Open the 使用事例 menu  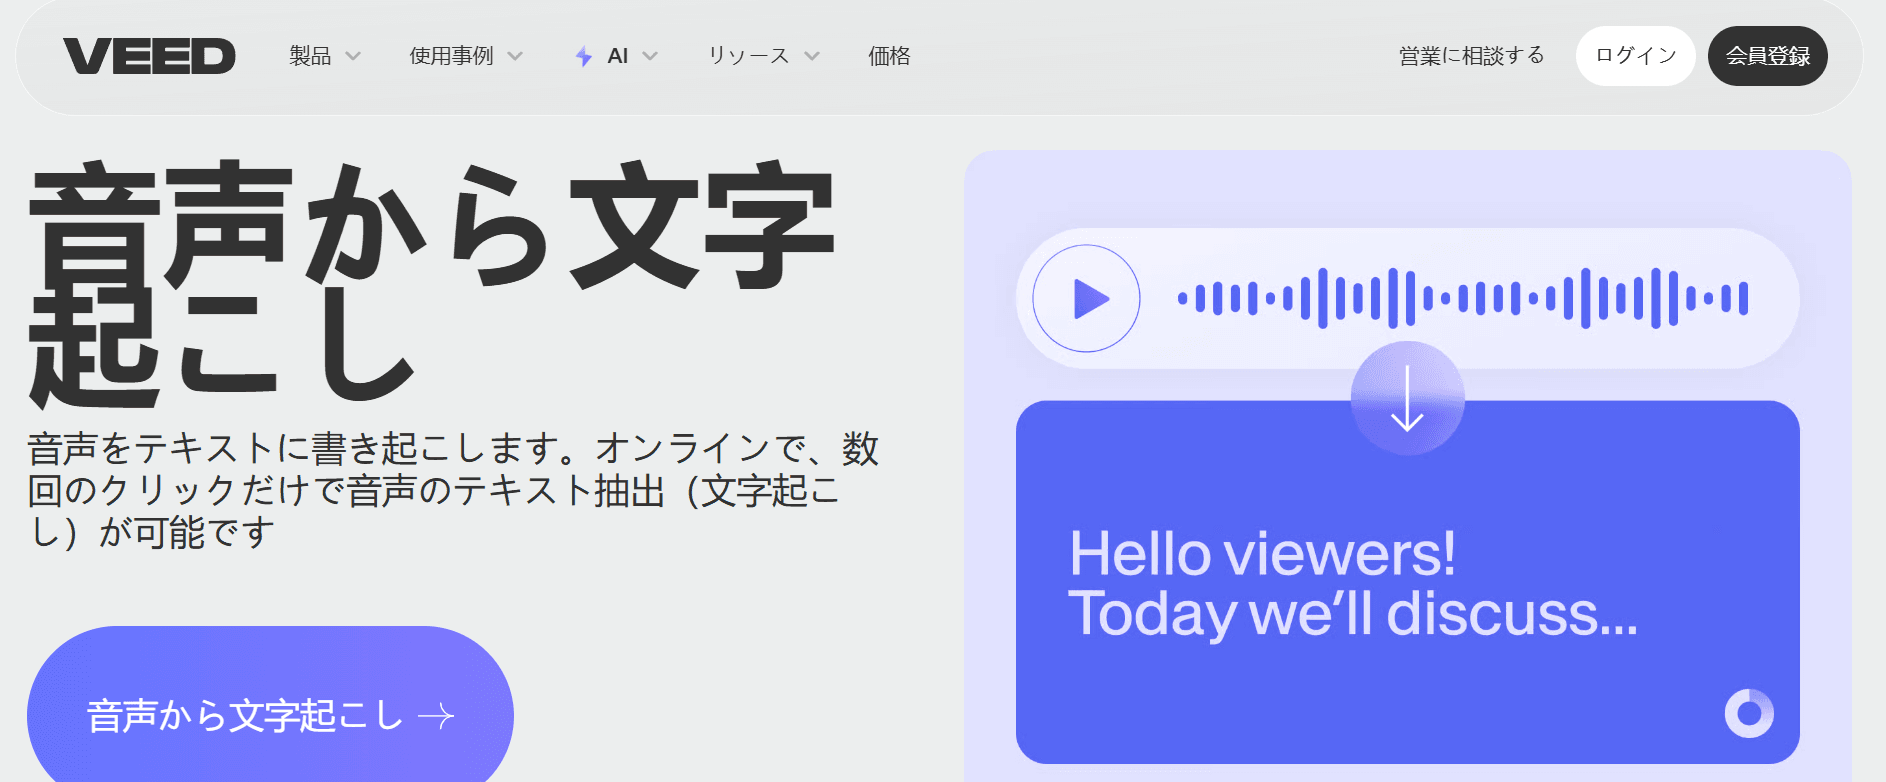coord(451,56)
